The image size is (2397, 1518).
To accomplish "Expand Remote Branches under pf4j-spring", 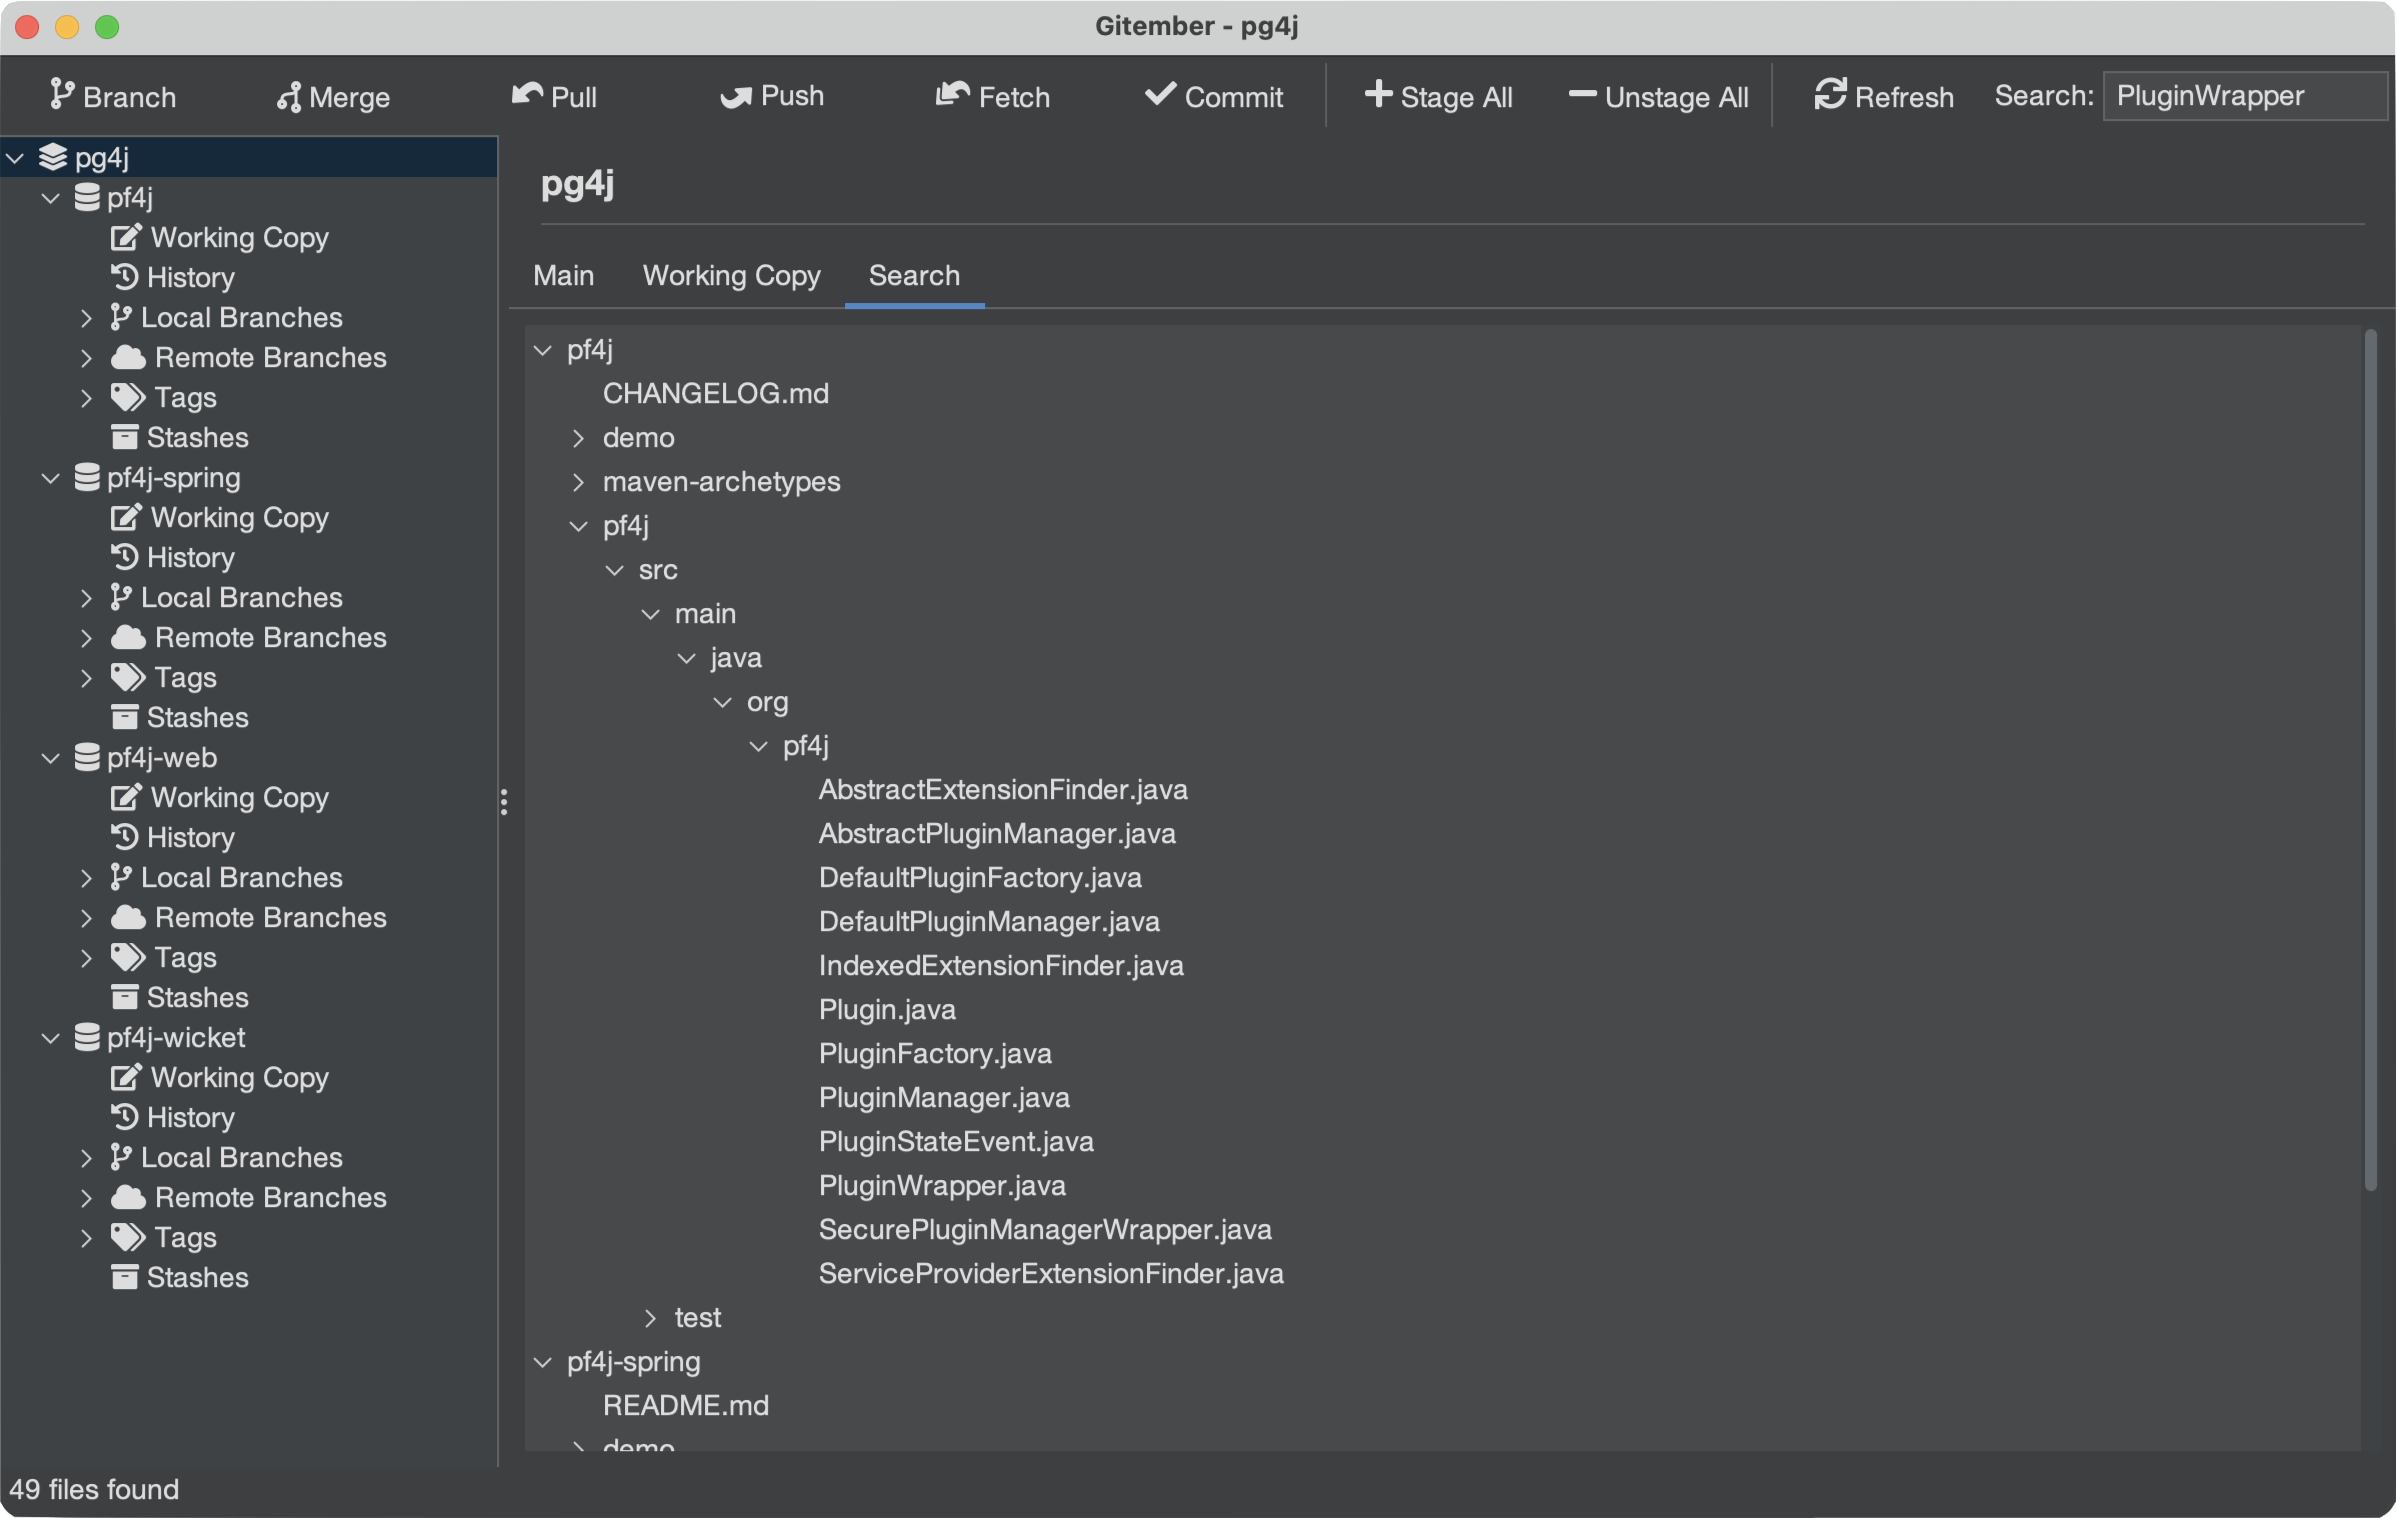I will [86, 638].
